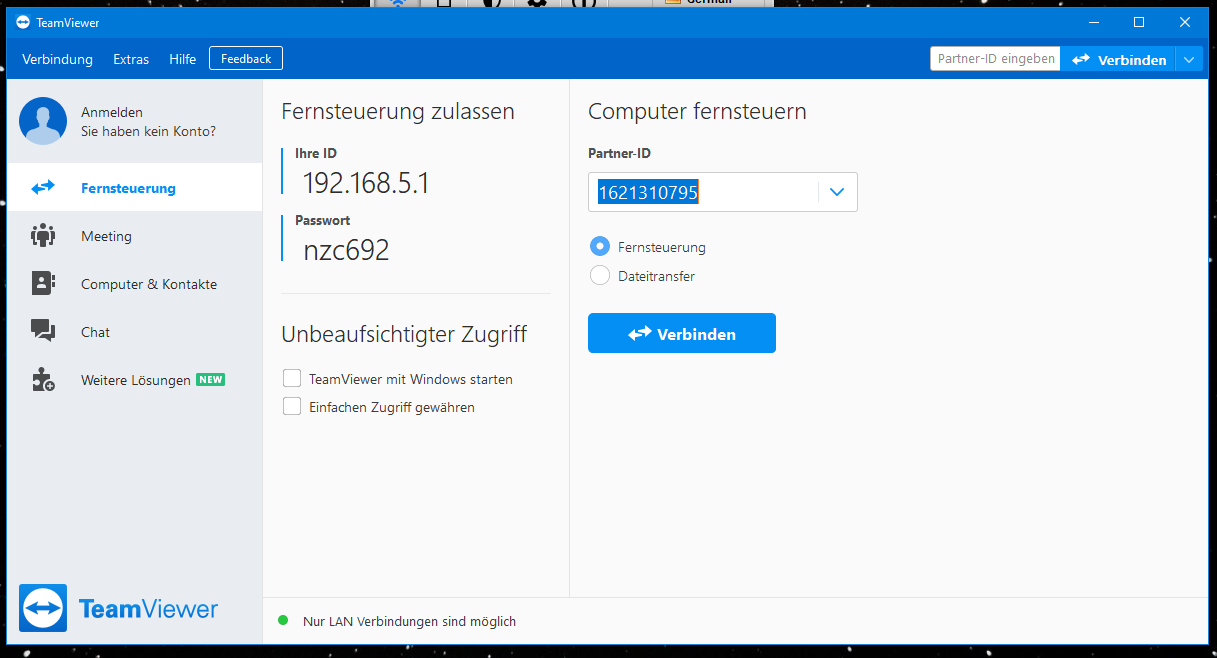
Task: Click the Partner-ID eingeben field in toolbar
Action: [x=995, y=59]
